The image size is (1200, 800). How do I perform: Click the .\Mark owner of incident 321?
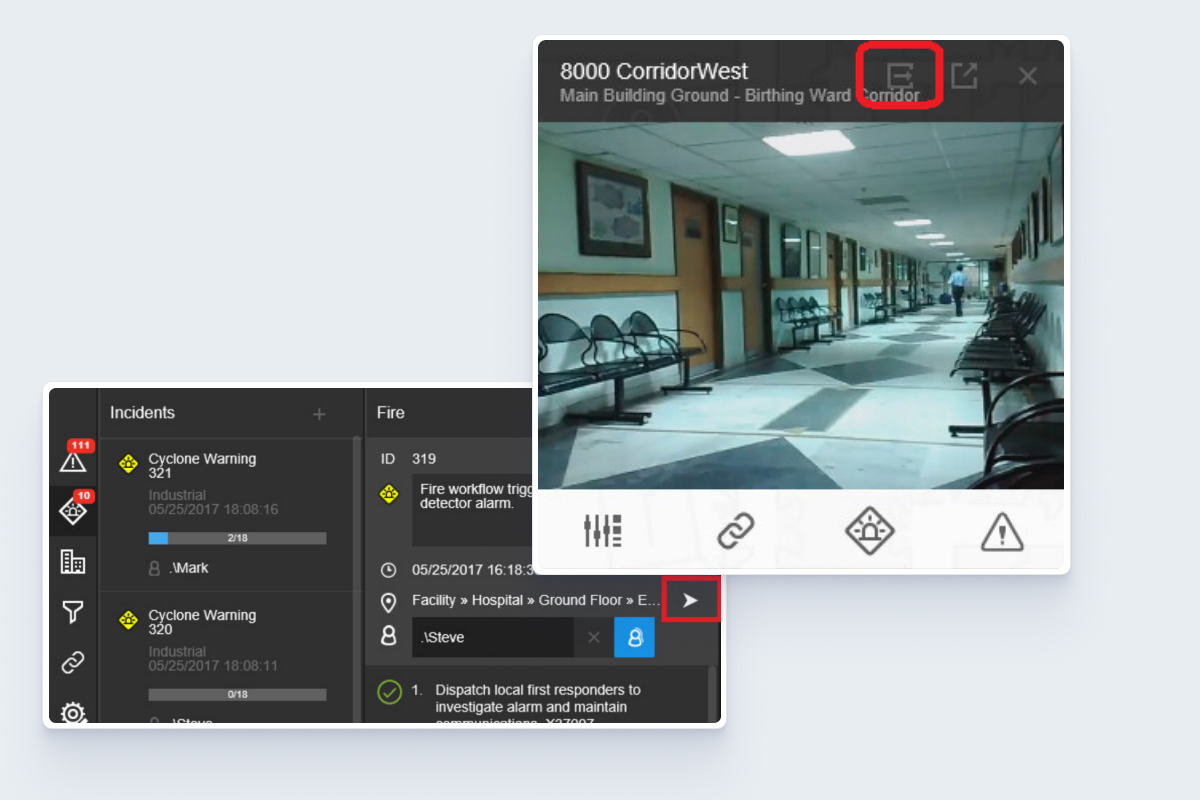click(189, 568)
